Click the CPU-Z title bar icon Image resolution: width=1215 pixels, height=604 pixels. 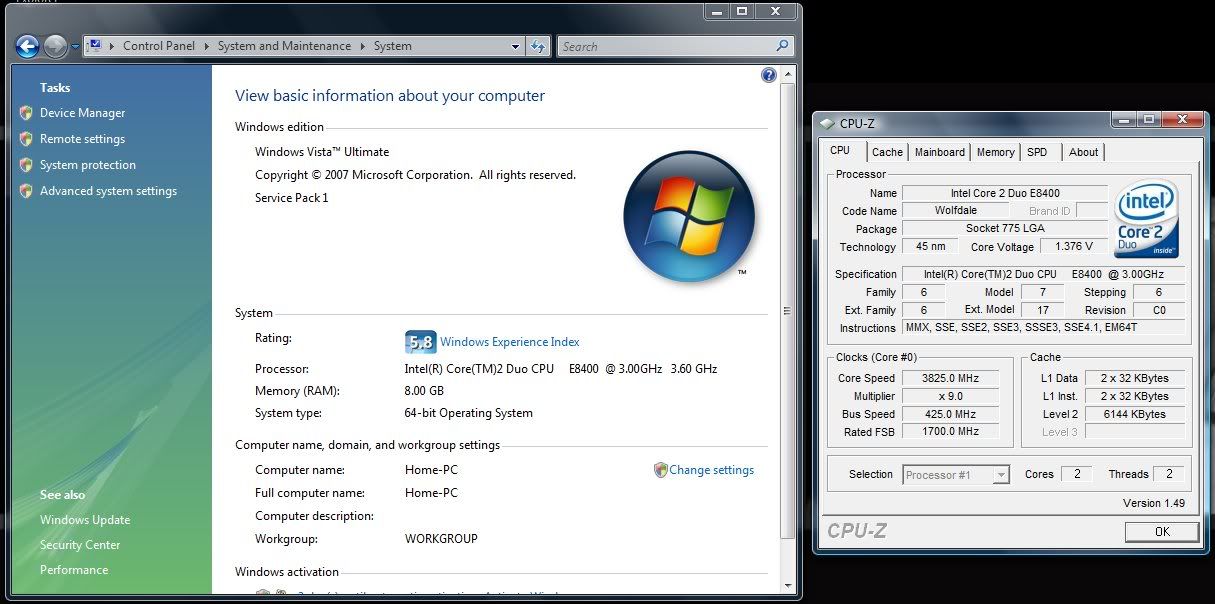(826, 124)
